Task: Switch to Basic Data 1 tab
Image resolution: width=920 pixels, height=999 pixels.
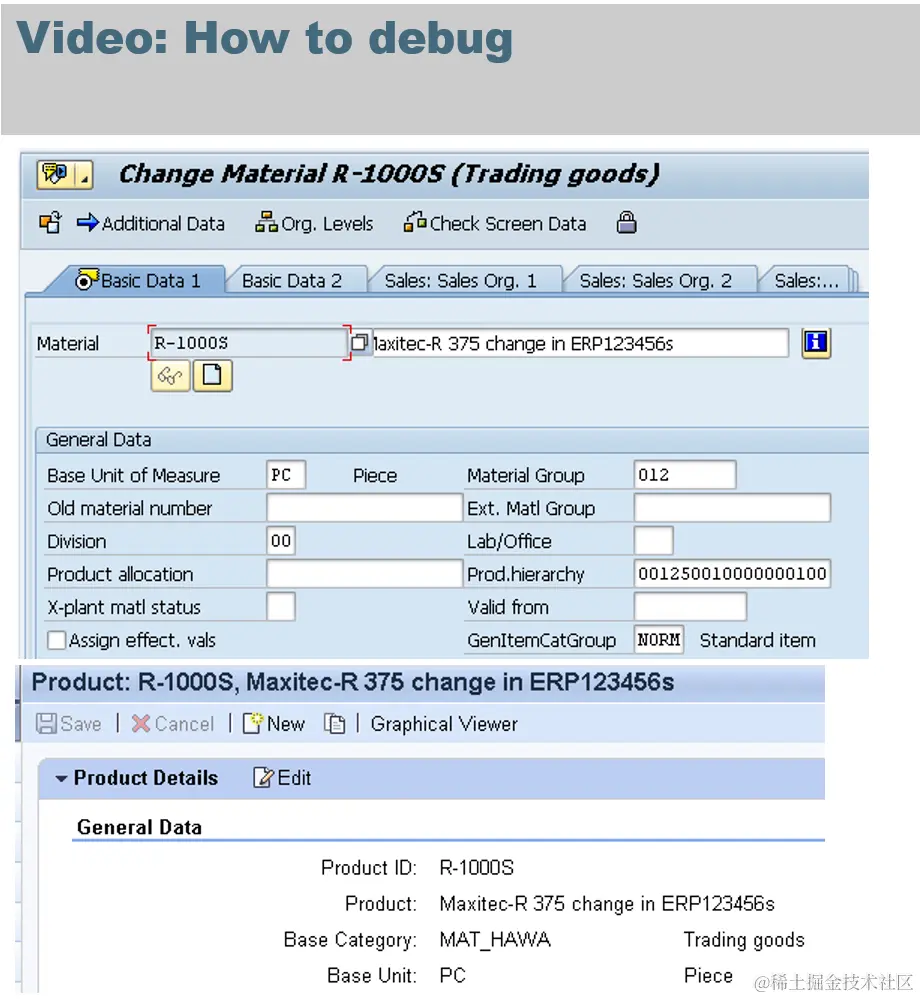Action: [x=138, y=280]
